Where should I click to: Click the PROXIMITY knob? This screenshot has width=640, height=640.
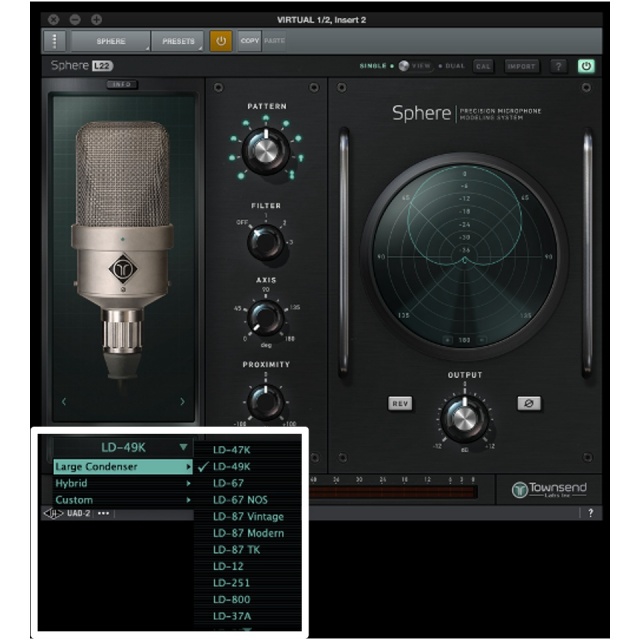coord(266,402)
